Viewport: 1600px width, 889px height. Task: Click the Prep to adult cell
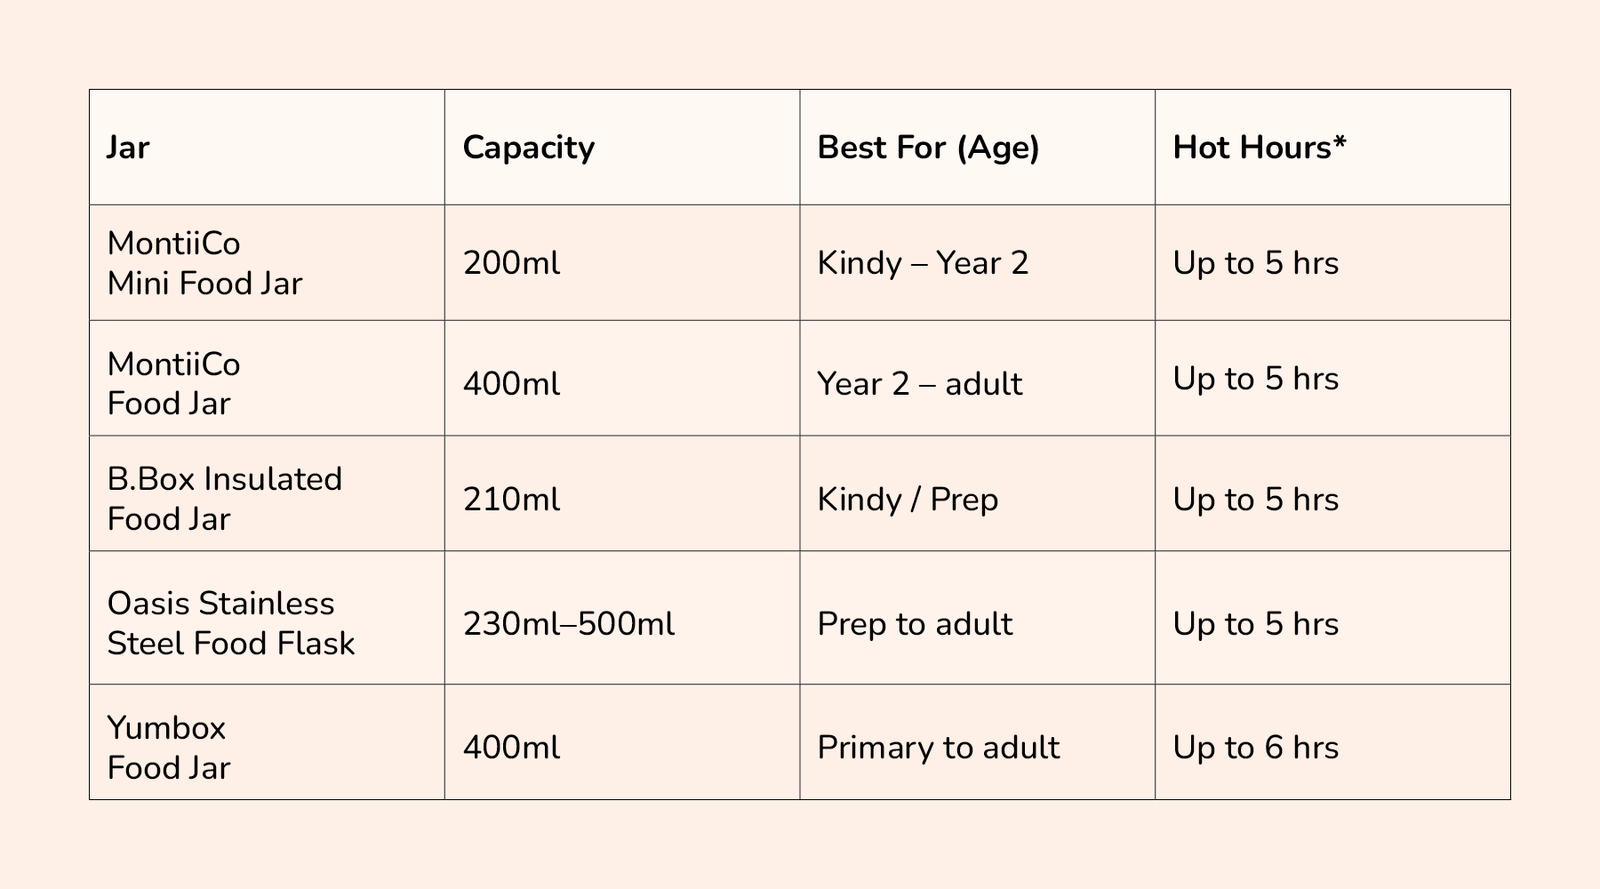977,618
